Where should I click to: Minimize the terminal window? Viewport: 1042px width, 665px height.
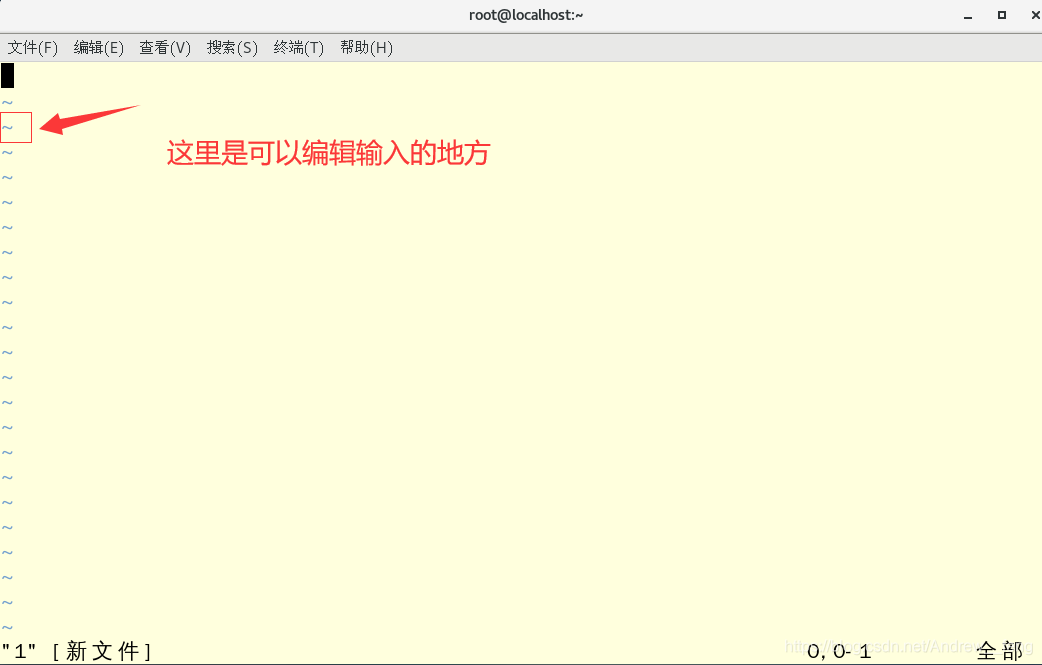point(967,15)
